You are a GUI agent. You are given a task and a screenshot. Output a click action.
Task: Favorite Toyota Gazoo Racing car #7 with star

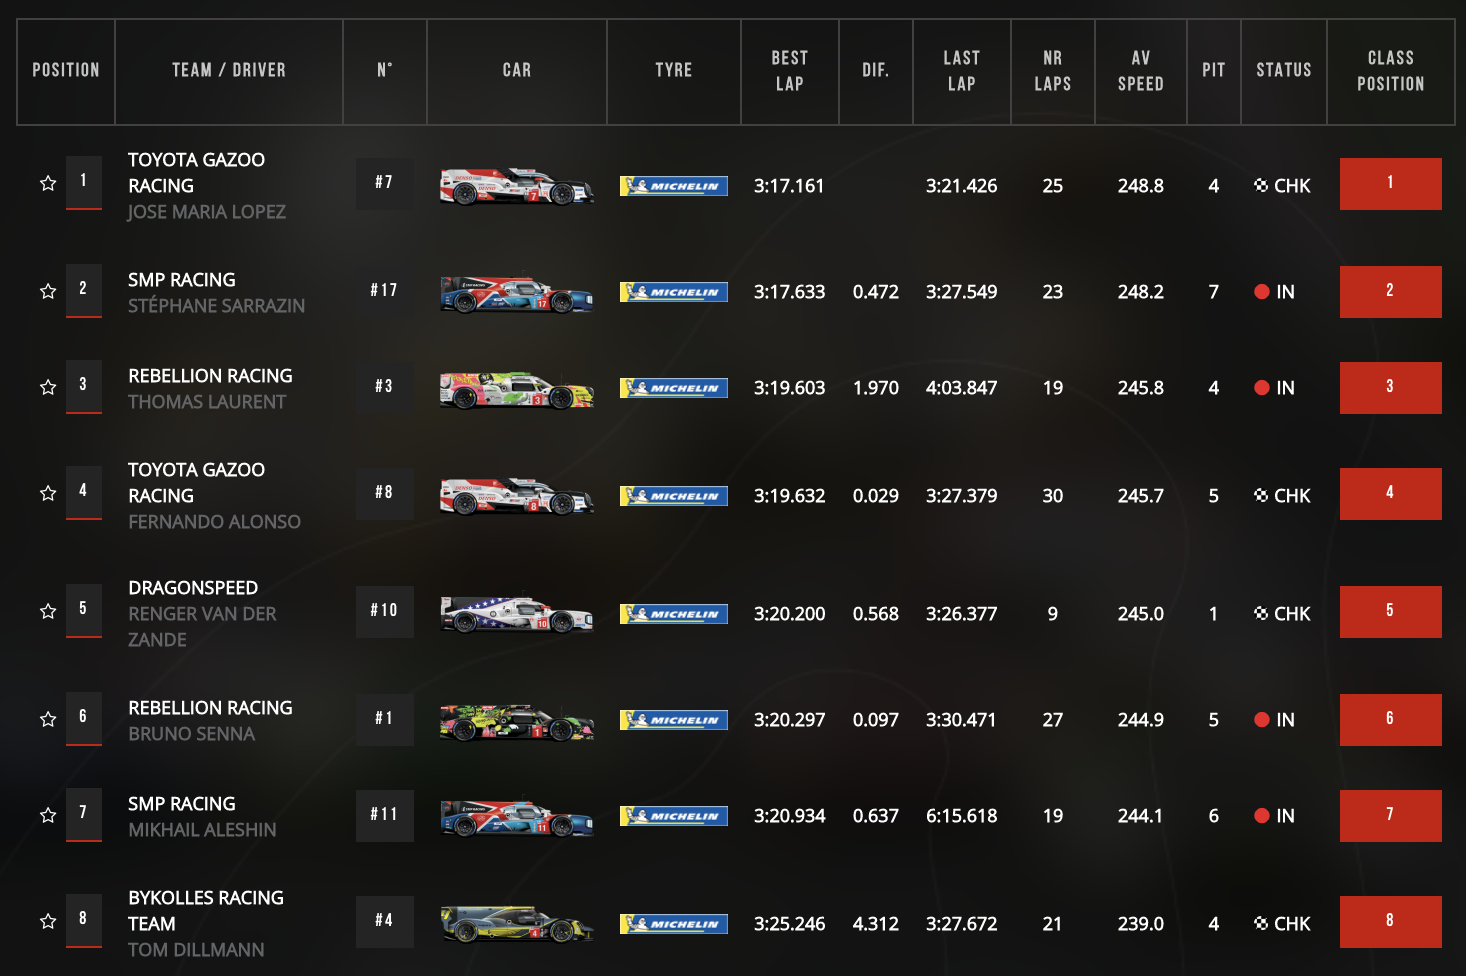point(48,183)
